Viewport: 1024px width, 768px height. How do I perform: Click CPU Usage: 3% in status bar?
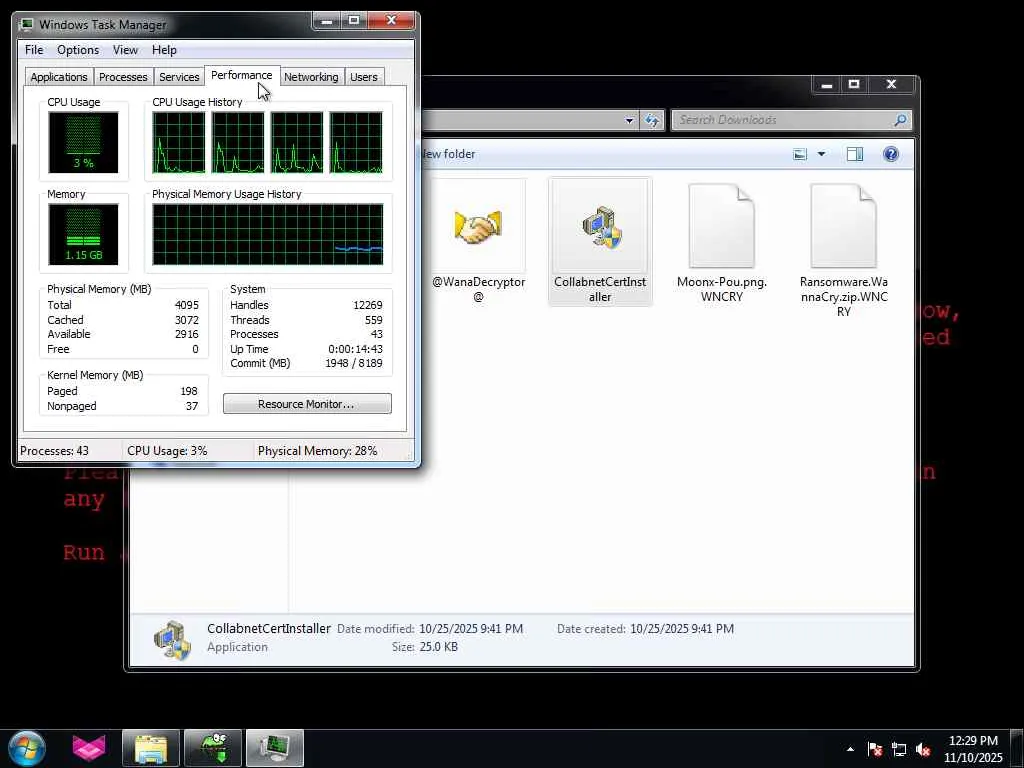click(167, 451)
